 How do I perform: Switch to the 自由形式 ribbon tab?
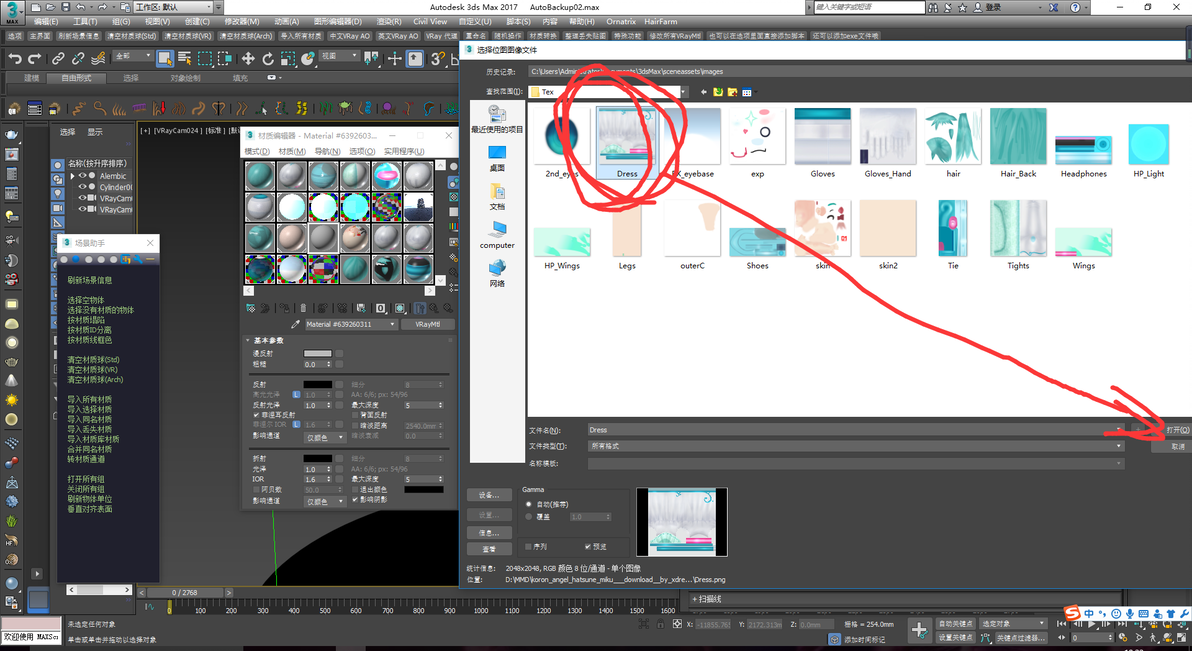(x=76, y=78)
